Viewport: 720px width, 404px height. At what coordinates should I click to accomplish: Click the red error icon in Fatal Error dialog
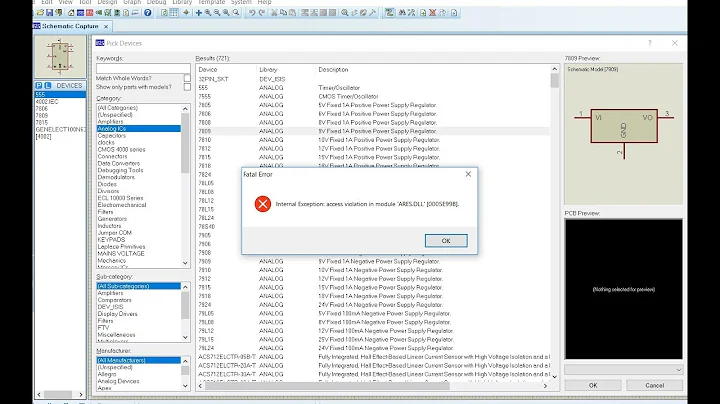pos(263,204)
